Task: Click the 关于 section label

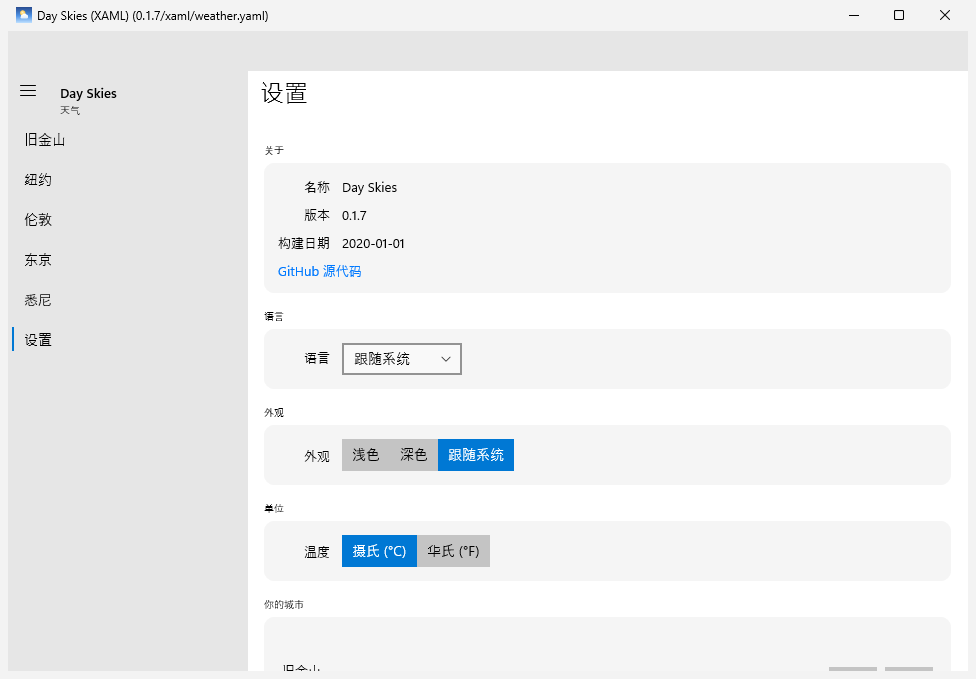Action: pyautogui.click(x=274, y=150)
